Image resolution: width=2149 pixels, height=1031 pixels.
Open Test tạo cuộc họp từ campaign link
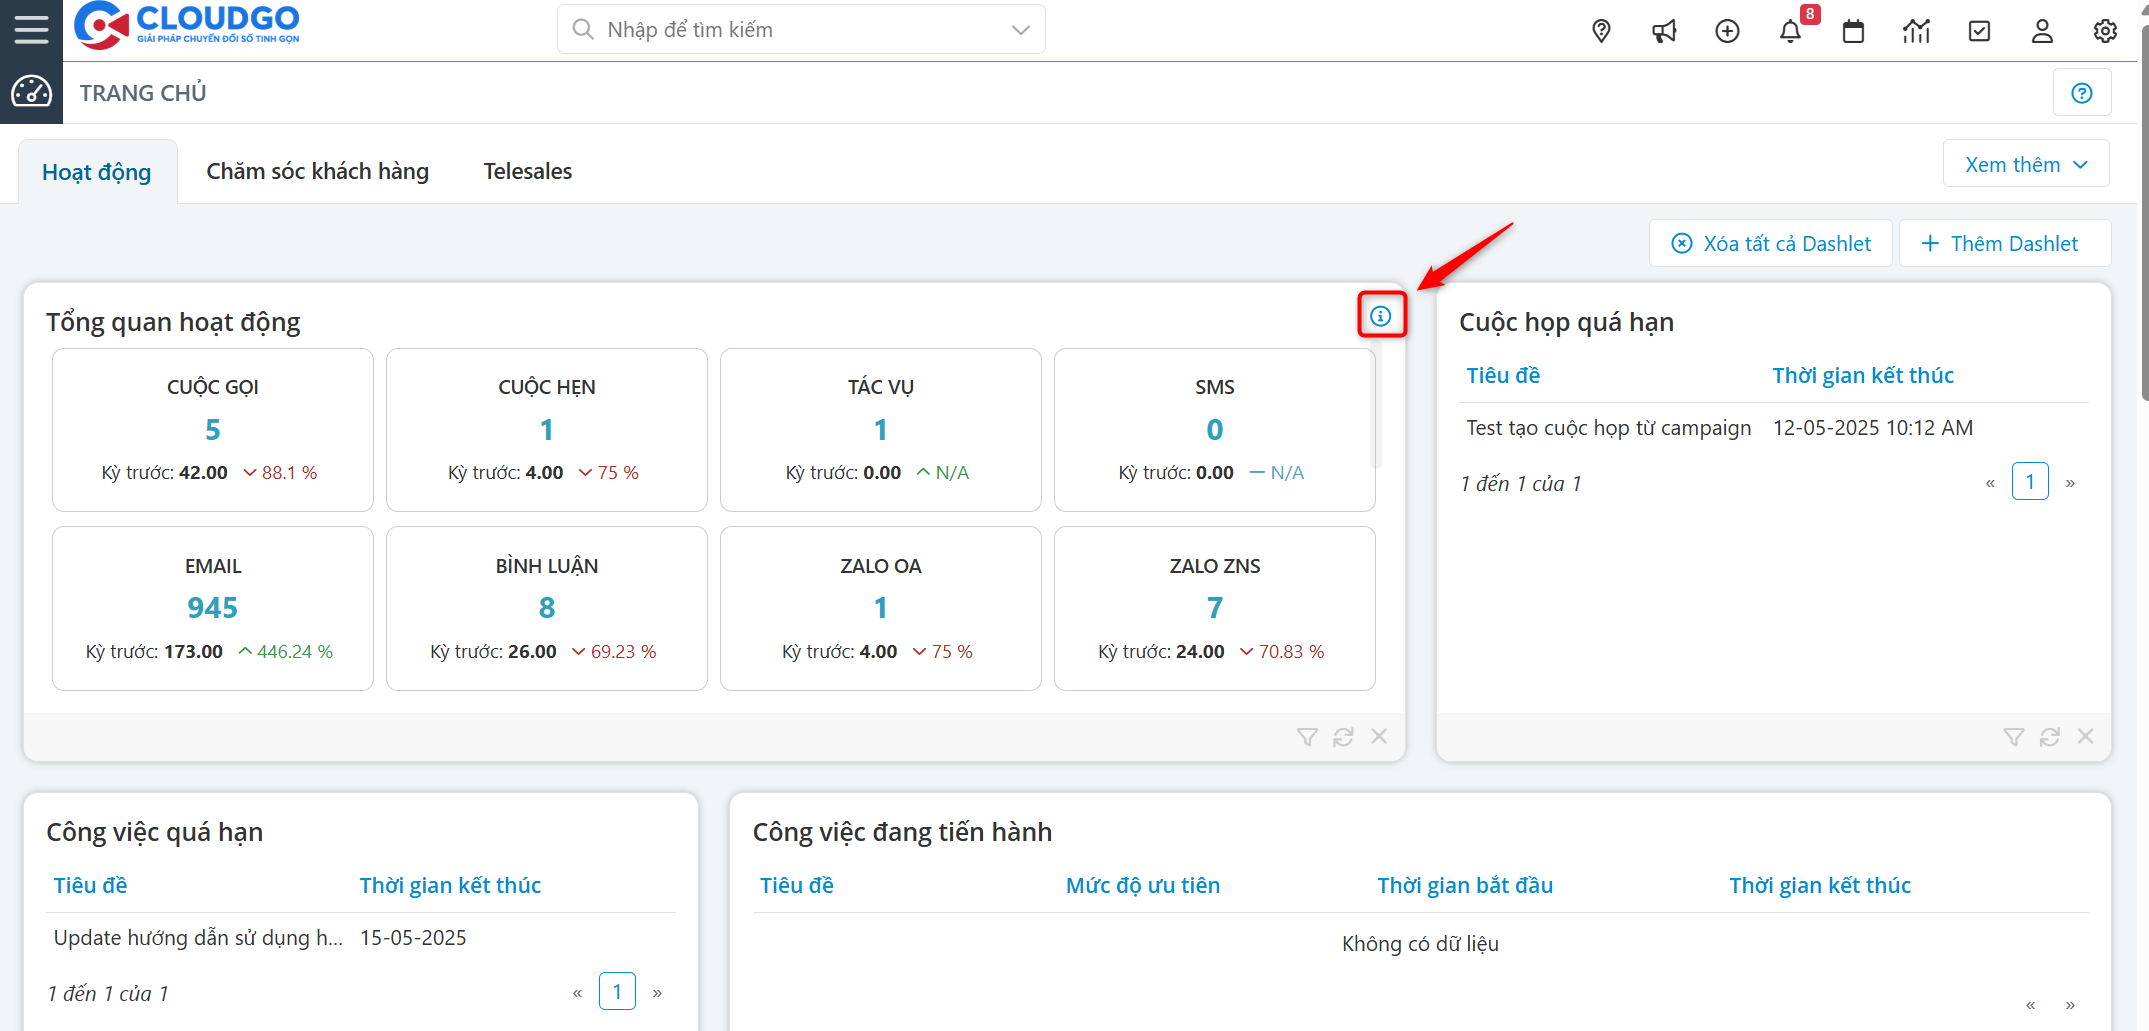(1608, 428)
